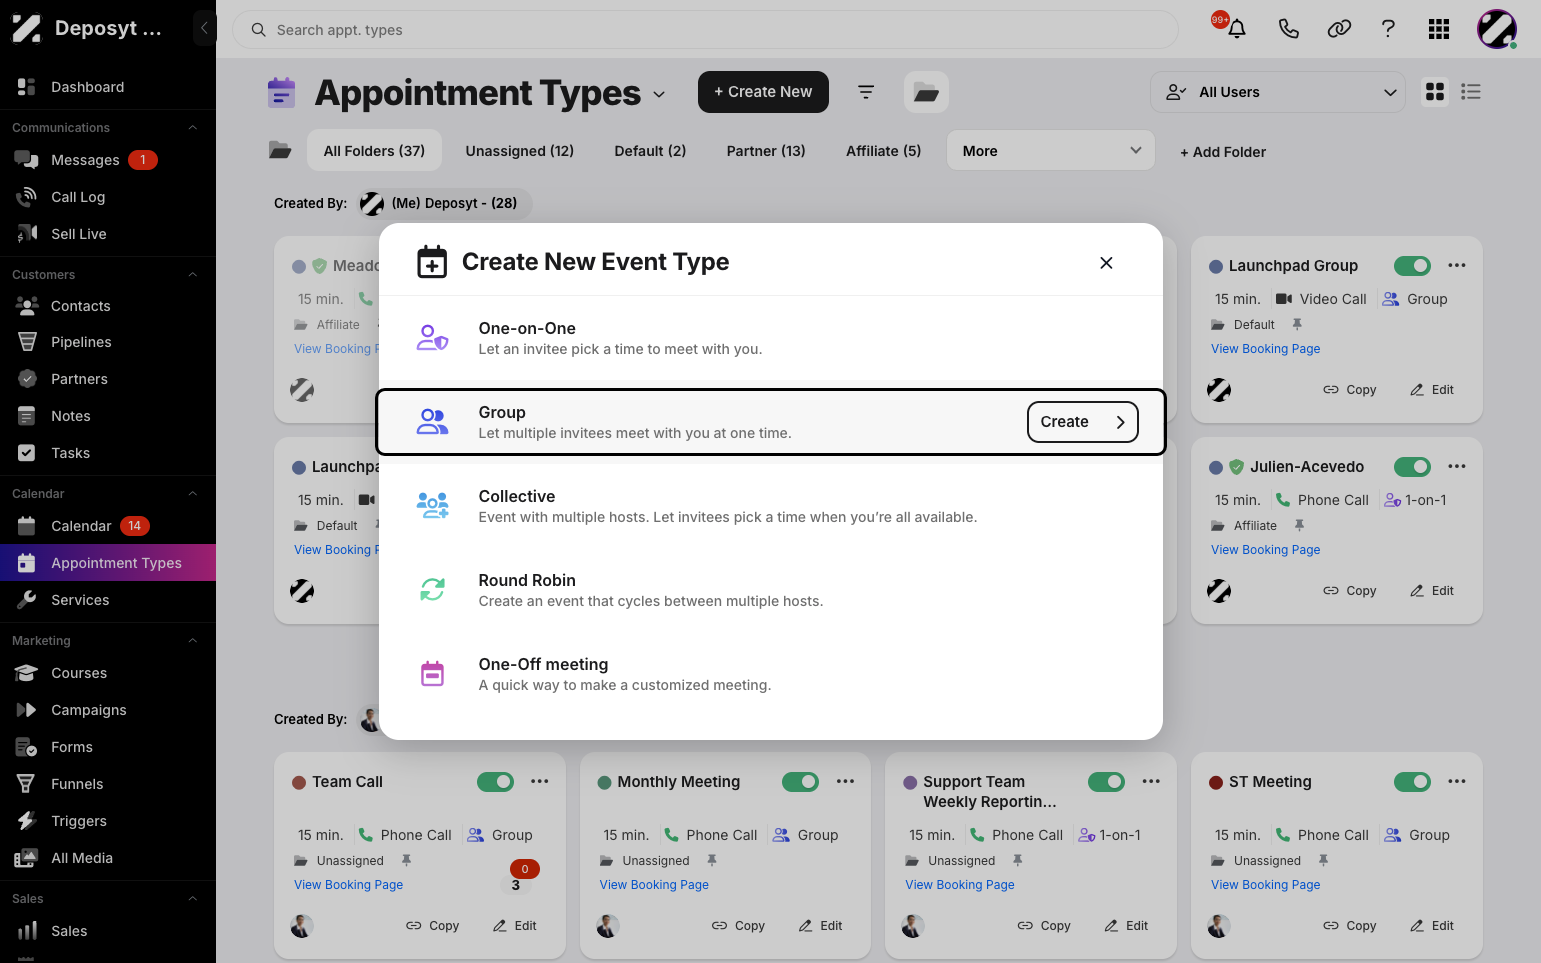
Task: Choose the Collective event type
Action: [x=770, y=506]
